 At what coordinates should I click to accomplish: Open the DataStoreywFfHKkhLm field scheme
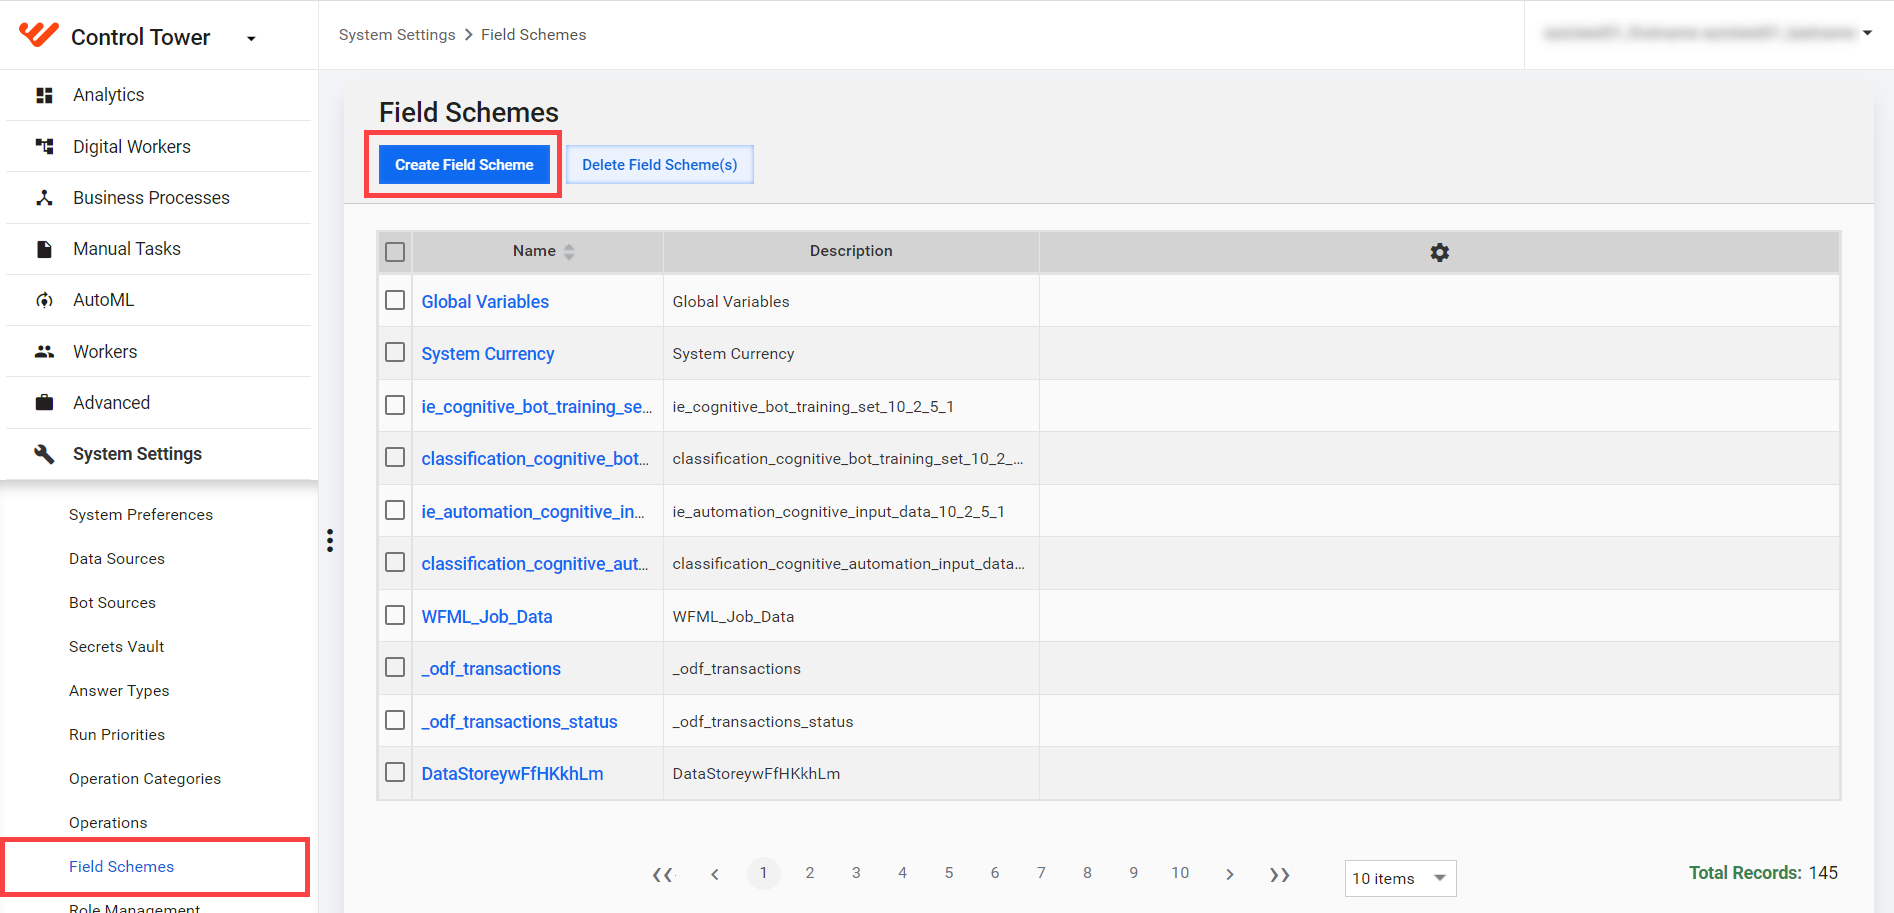coord(512,774)
